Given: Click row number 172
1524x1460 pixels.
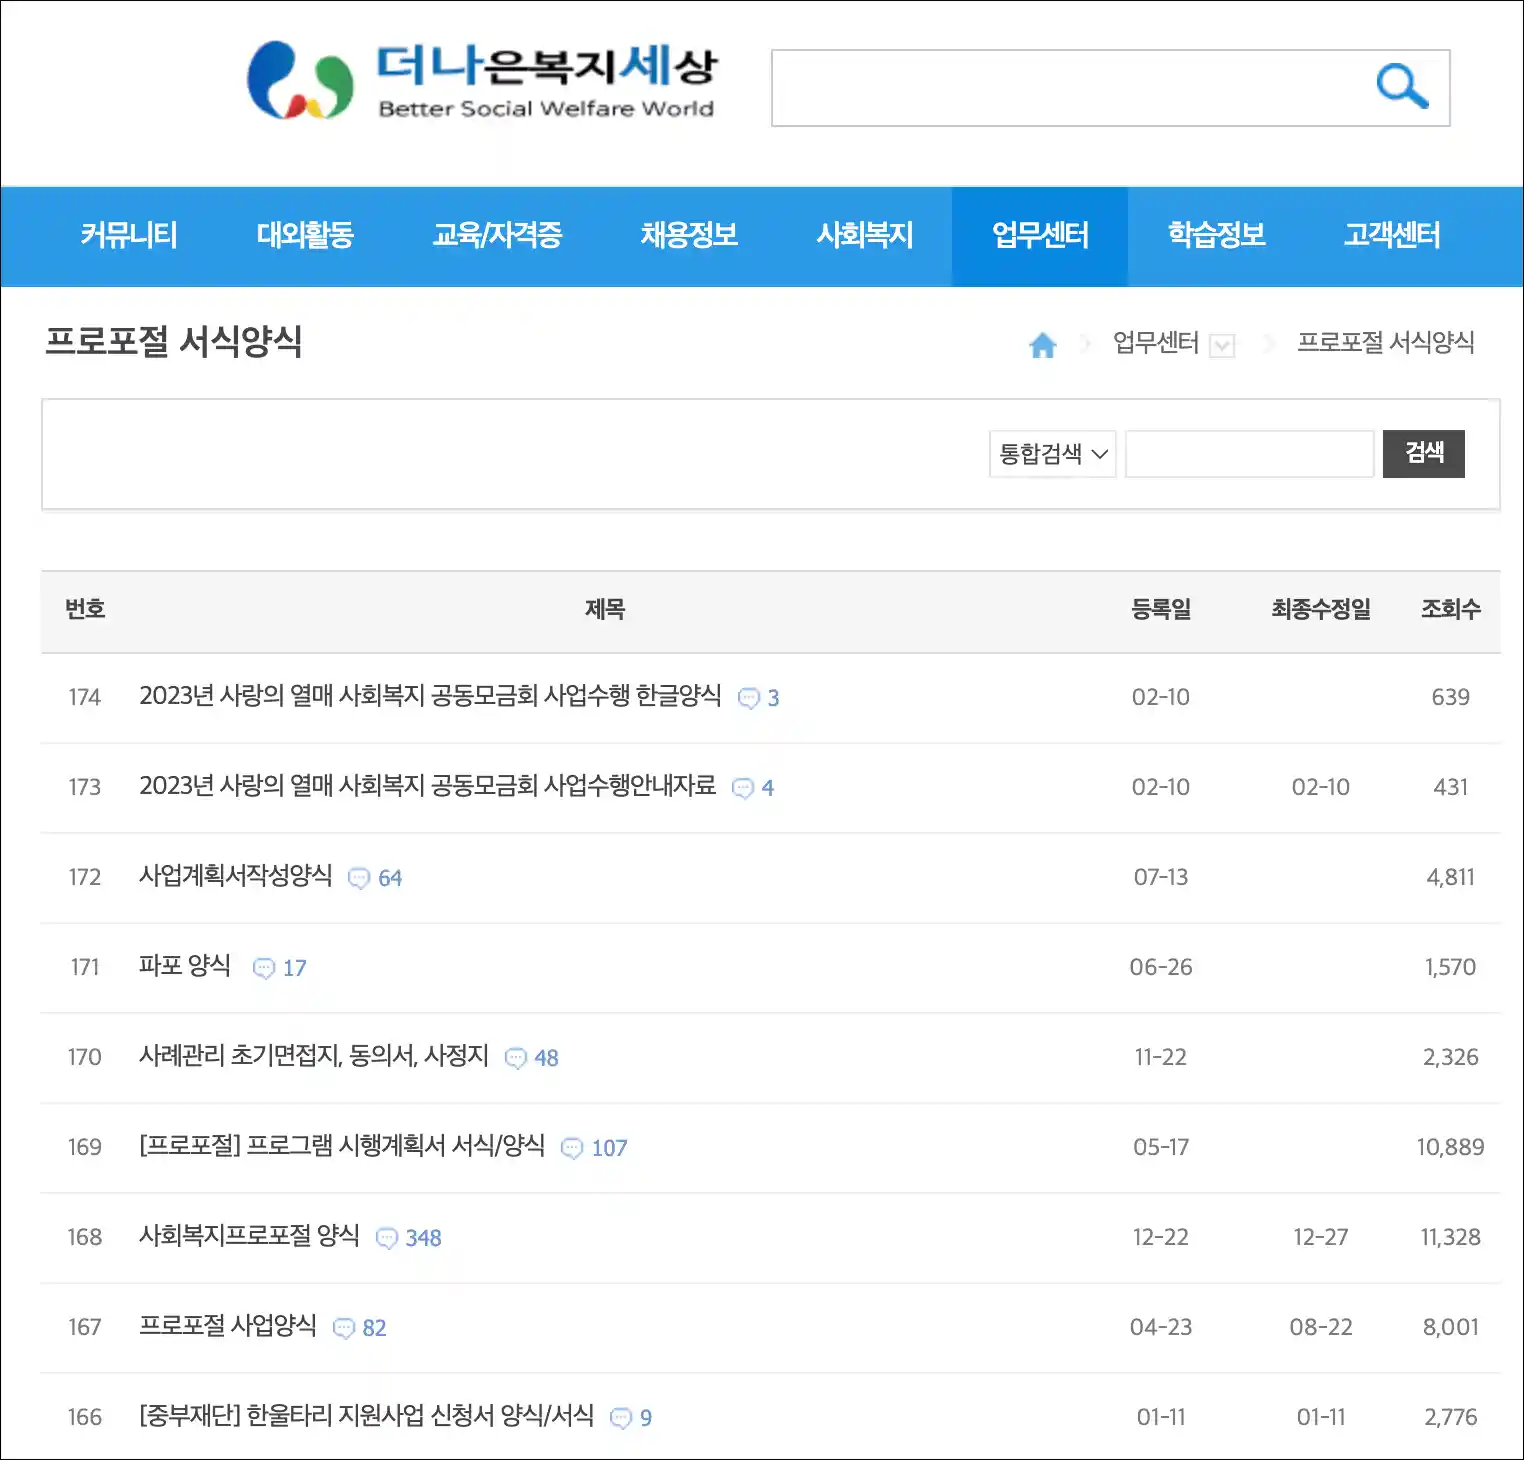Looking at the screenshot, I should [85, 877].
